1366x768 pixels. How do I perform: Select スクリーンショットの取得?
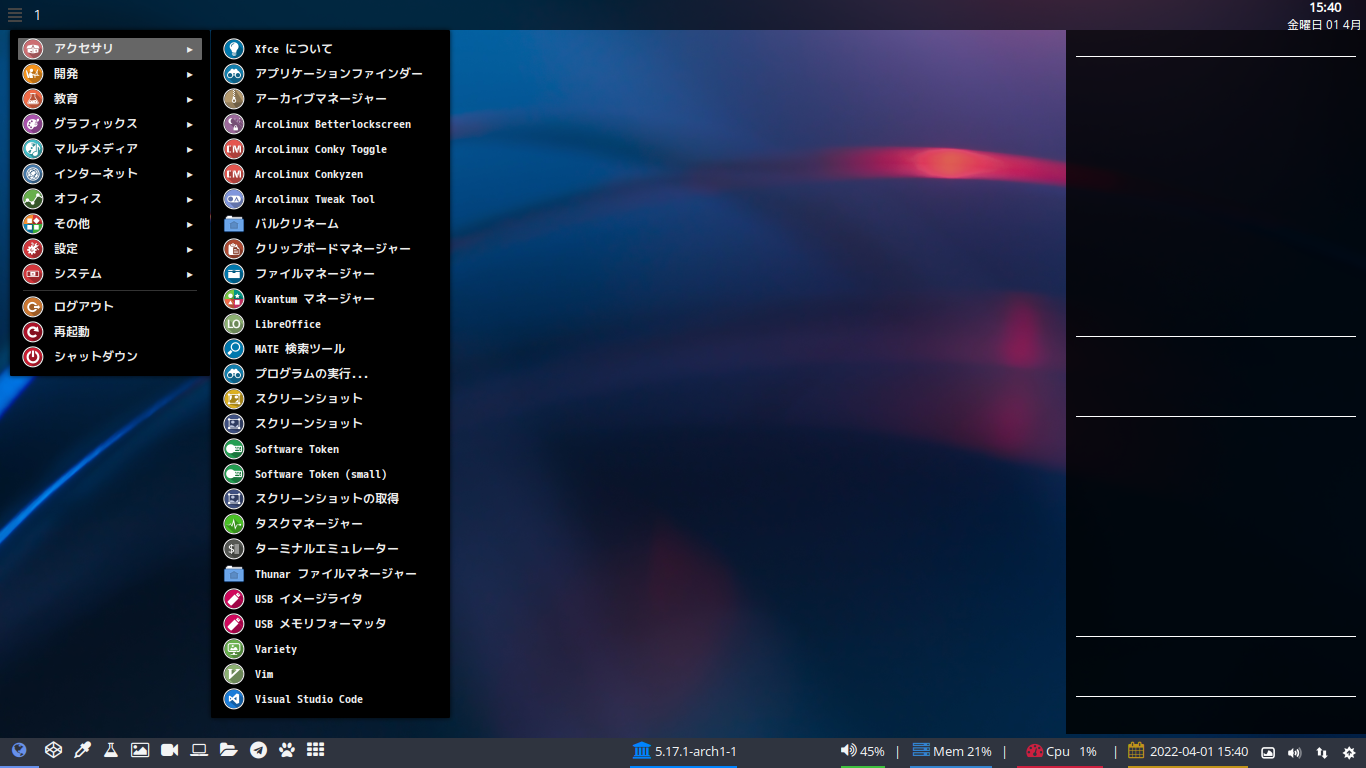[330, 498]
